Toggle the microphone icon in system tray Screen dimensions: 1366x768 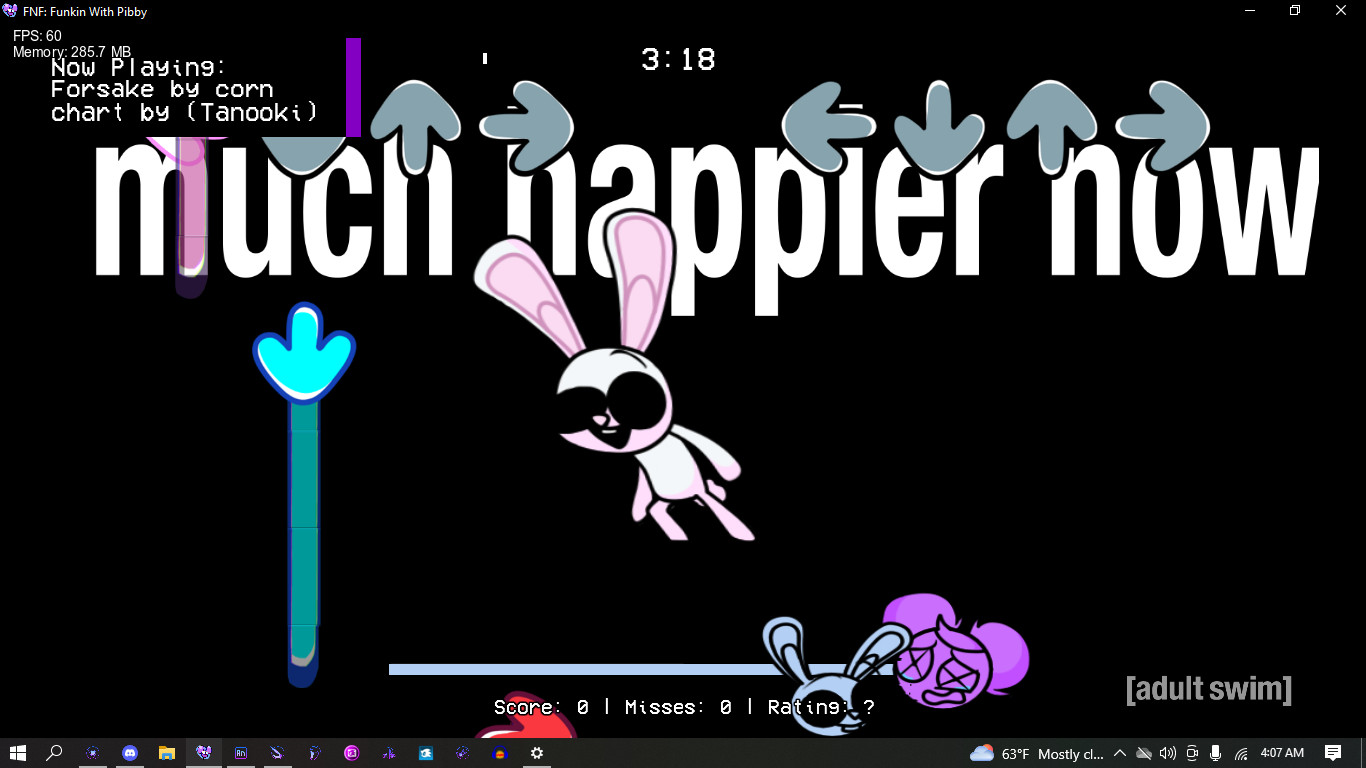click(x=1215, y=754)
